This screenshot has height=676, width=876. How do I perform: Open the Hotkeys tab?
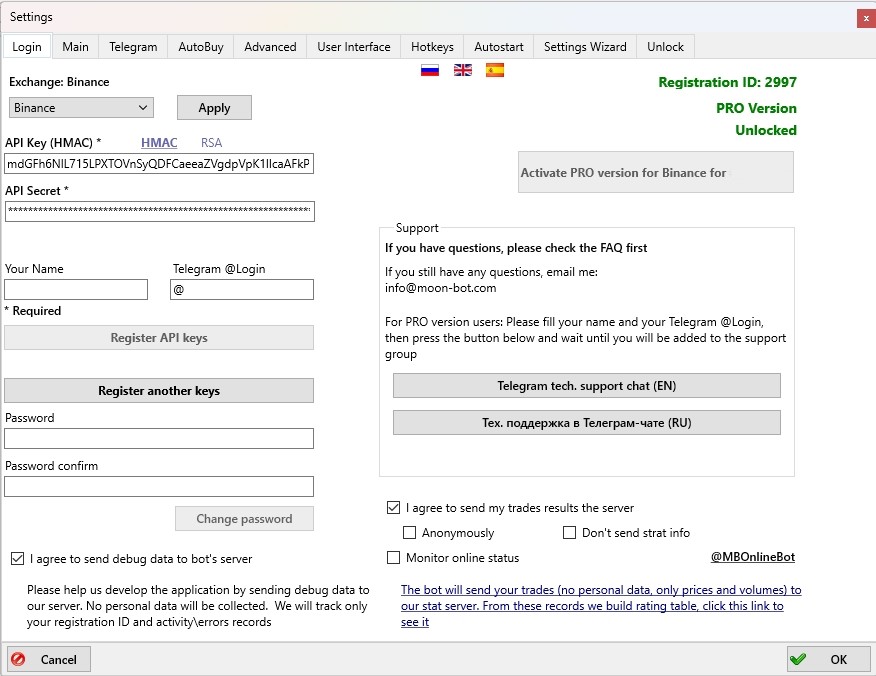pyautogui.click(x=432, y=47)
